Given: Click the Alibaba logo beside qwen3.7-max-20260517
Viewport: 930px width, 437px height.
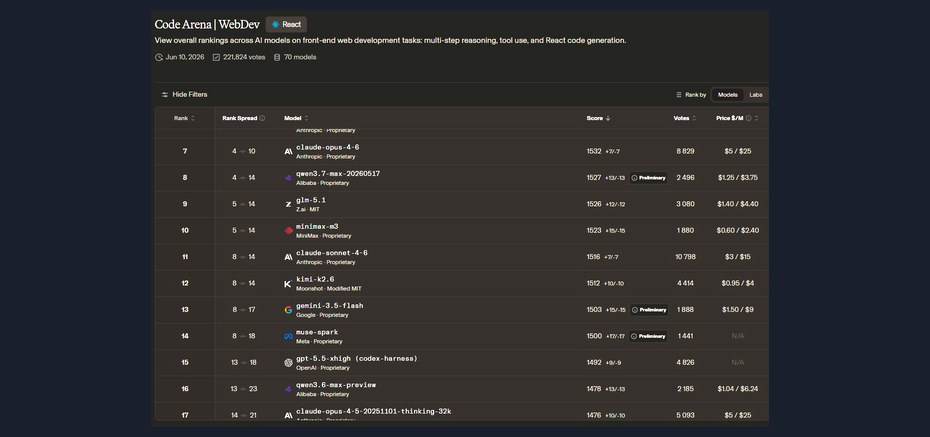Looking at the screenshot, I should tap(288, 178).
